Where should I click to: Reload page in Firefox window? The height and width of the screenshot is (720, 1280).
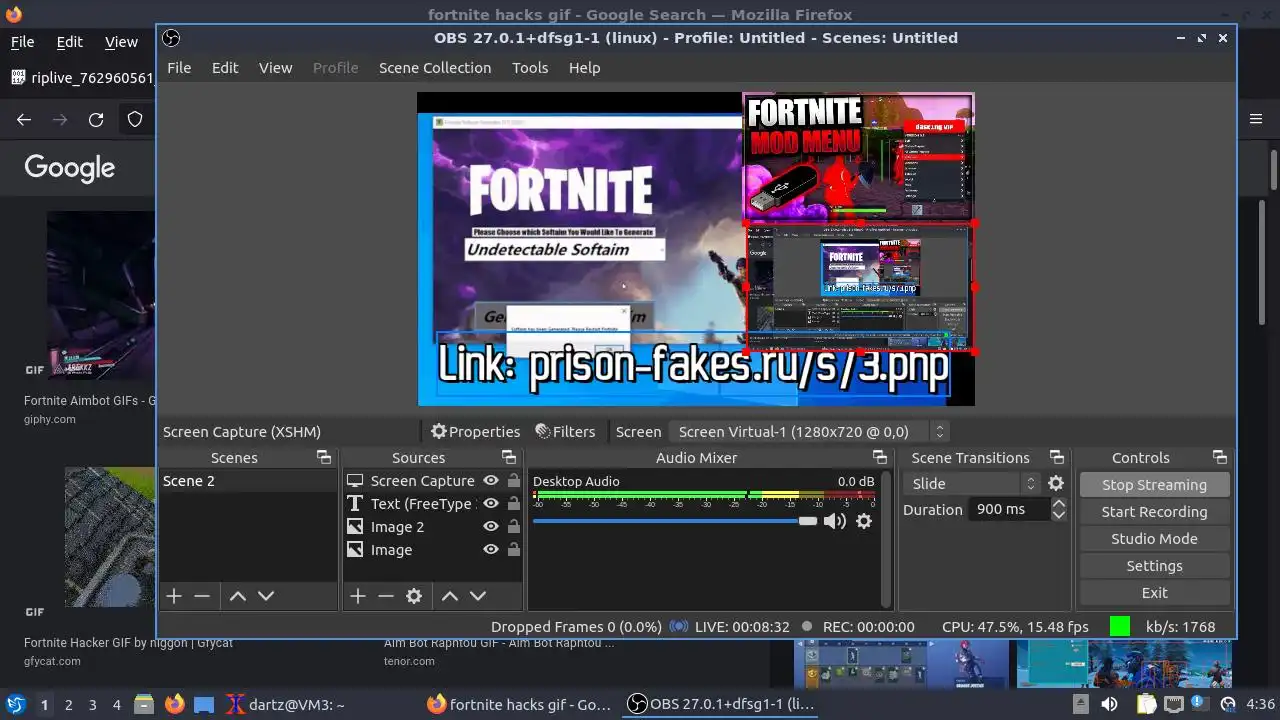pos(96,120)
